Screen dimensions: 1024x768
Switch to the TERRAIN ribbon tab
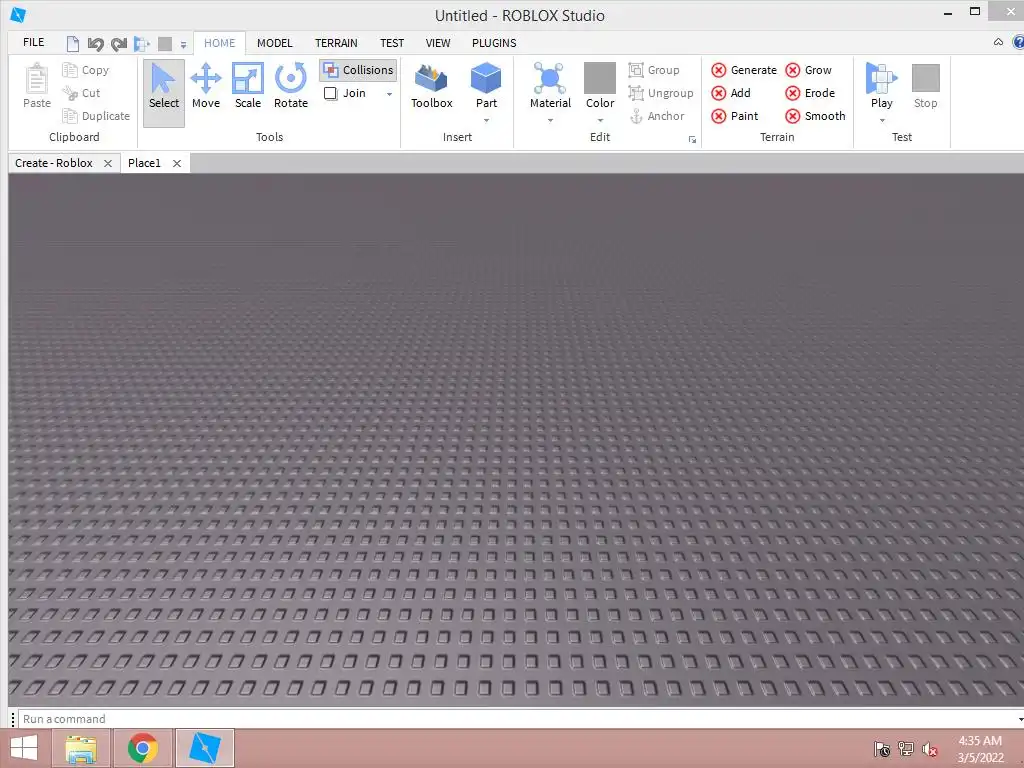(x=336, y=43)
